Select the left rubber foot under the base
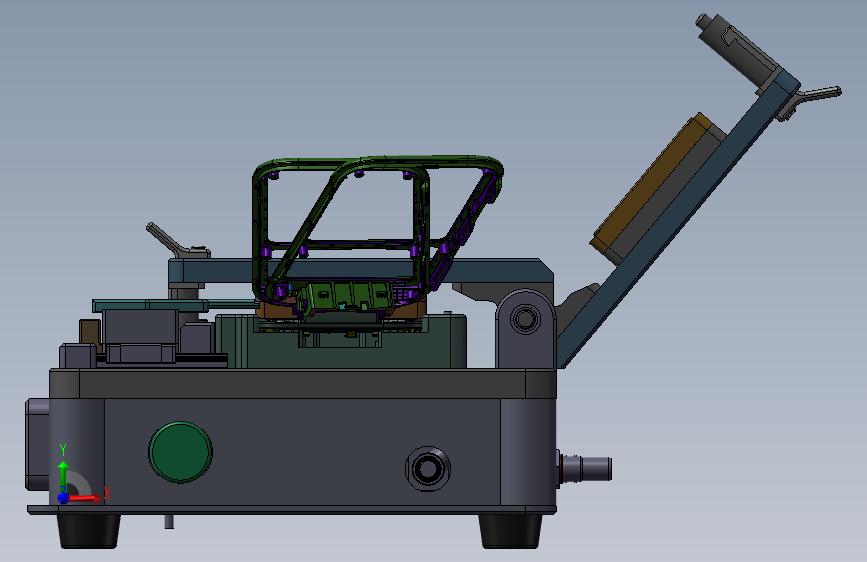Viewport: 867px width, 562px height. 88,531
